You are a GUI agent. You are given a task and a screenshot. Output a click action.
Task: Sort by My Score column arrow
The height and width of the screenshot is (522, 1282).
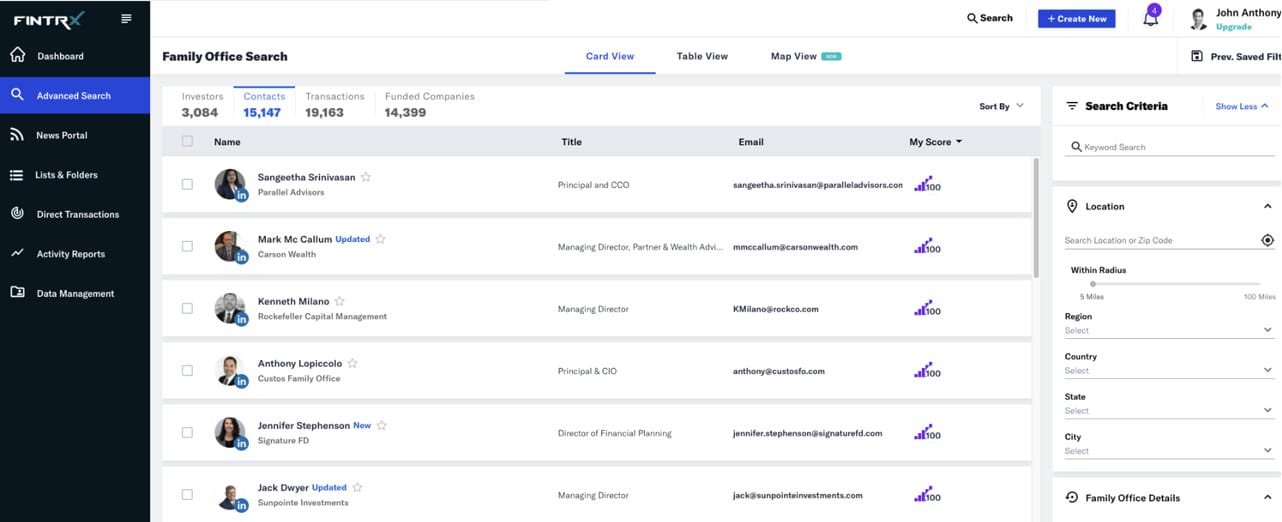[958, 142]
